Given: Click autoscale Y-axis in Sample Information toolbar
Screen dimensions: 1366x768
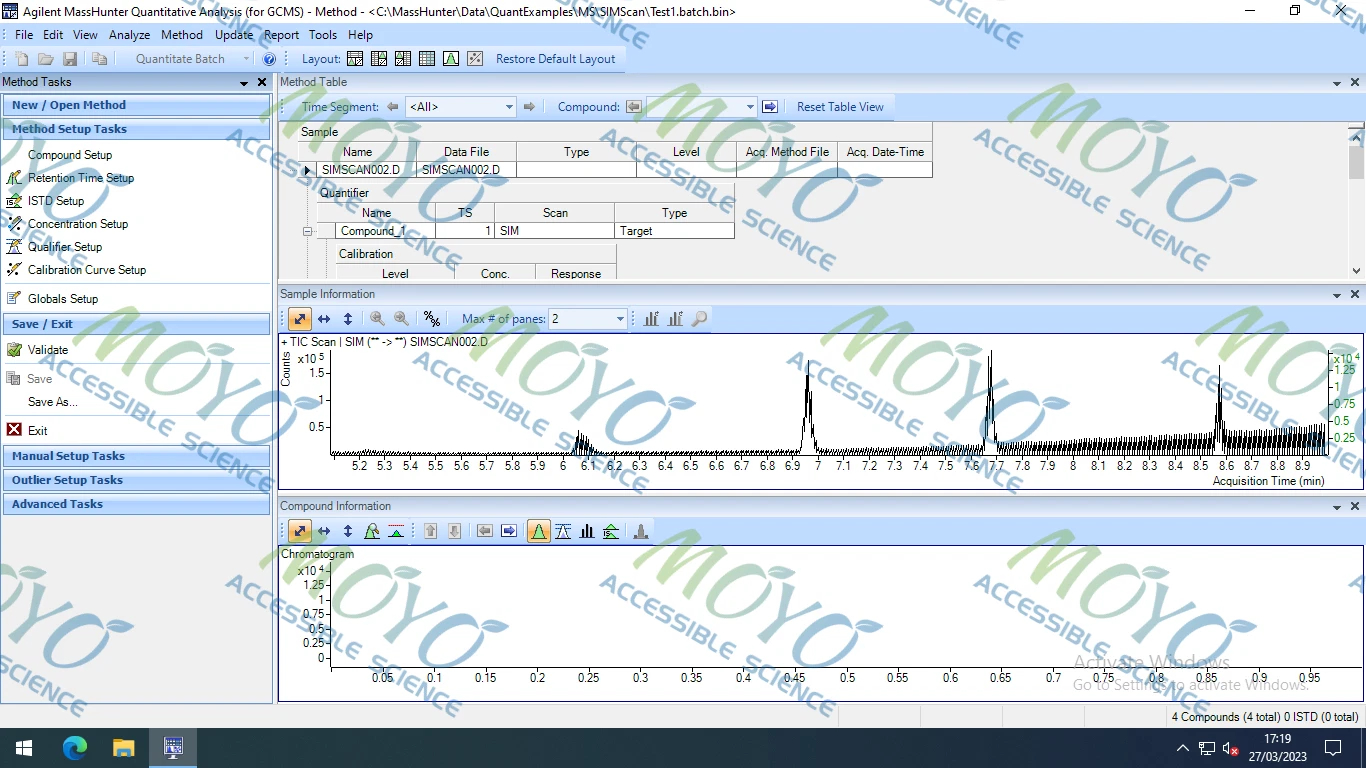Looking at the screenshot, I should (348, 319).
